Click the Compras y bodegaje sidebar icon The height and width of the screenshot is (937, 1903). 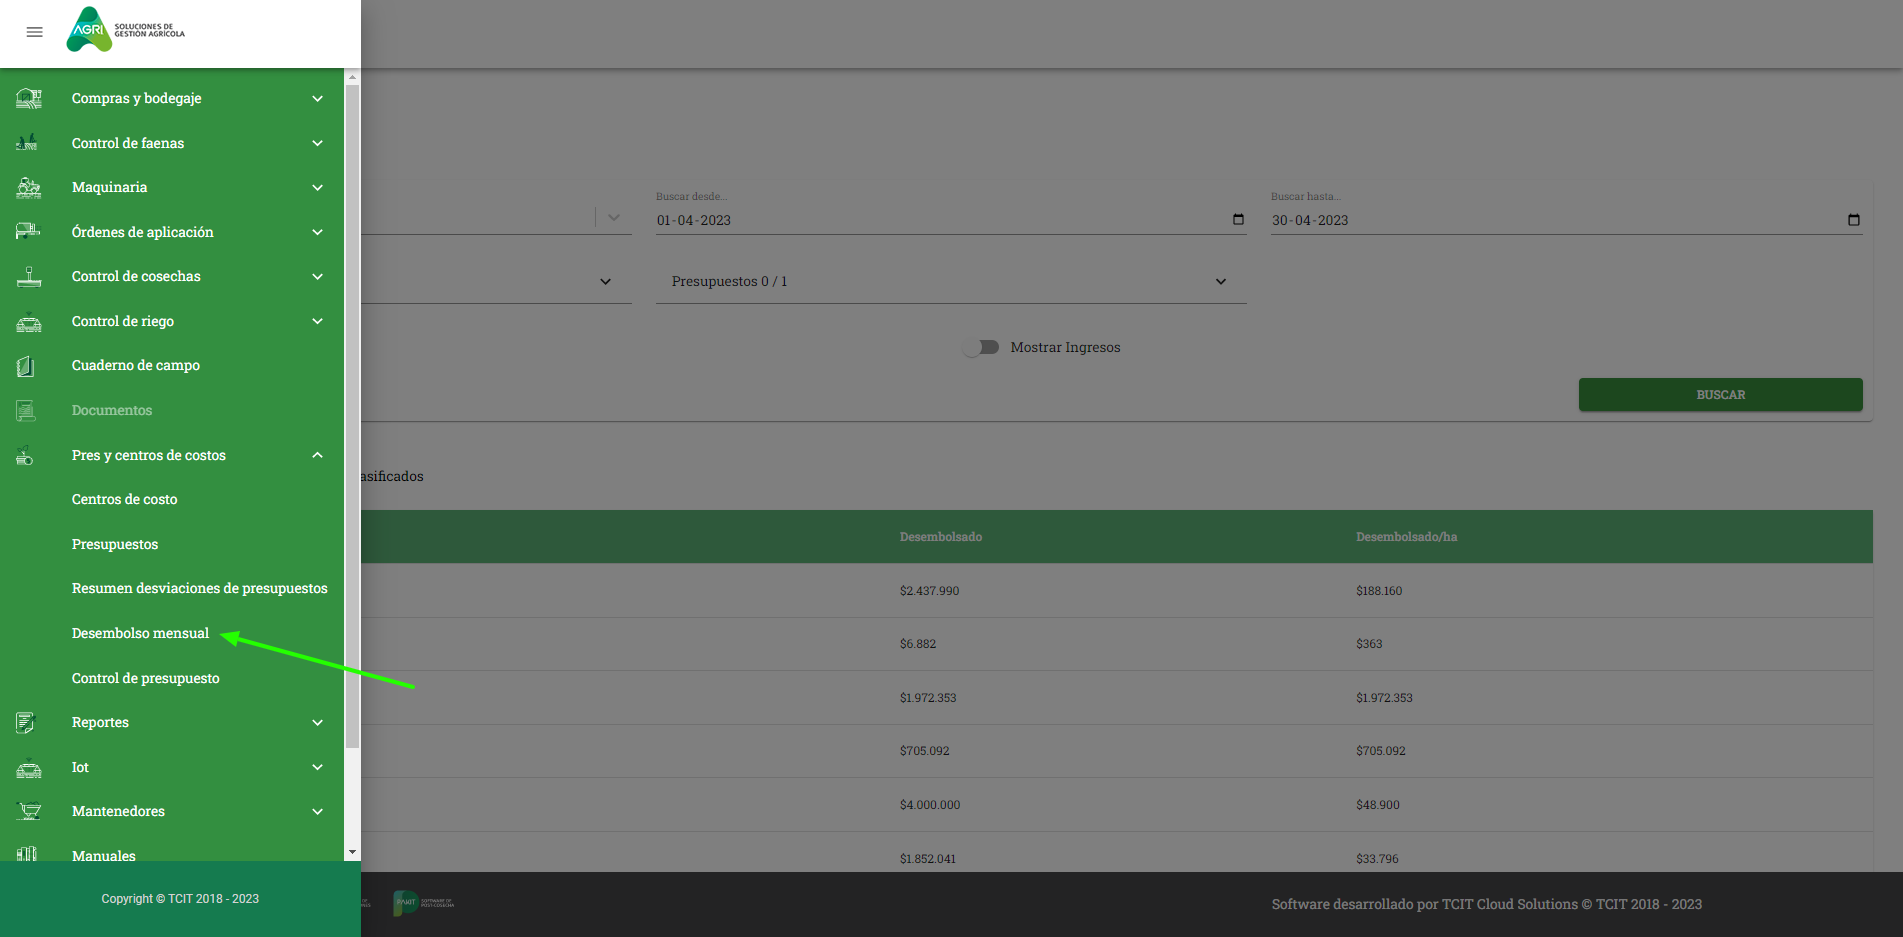pyautogui.click(x=29, y=98)
